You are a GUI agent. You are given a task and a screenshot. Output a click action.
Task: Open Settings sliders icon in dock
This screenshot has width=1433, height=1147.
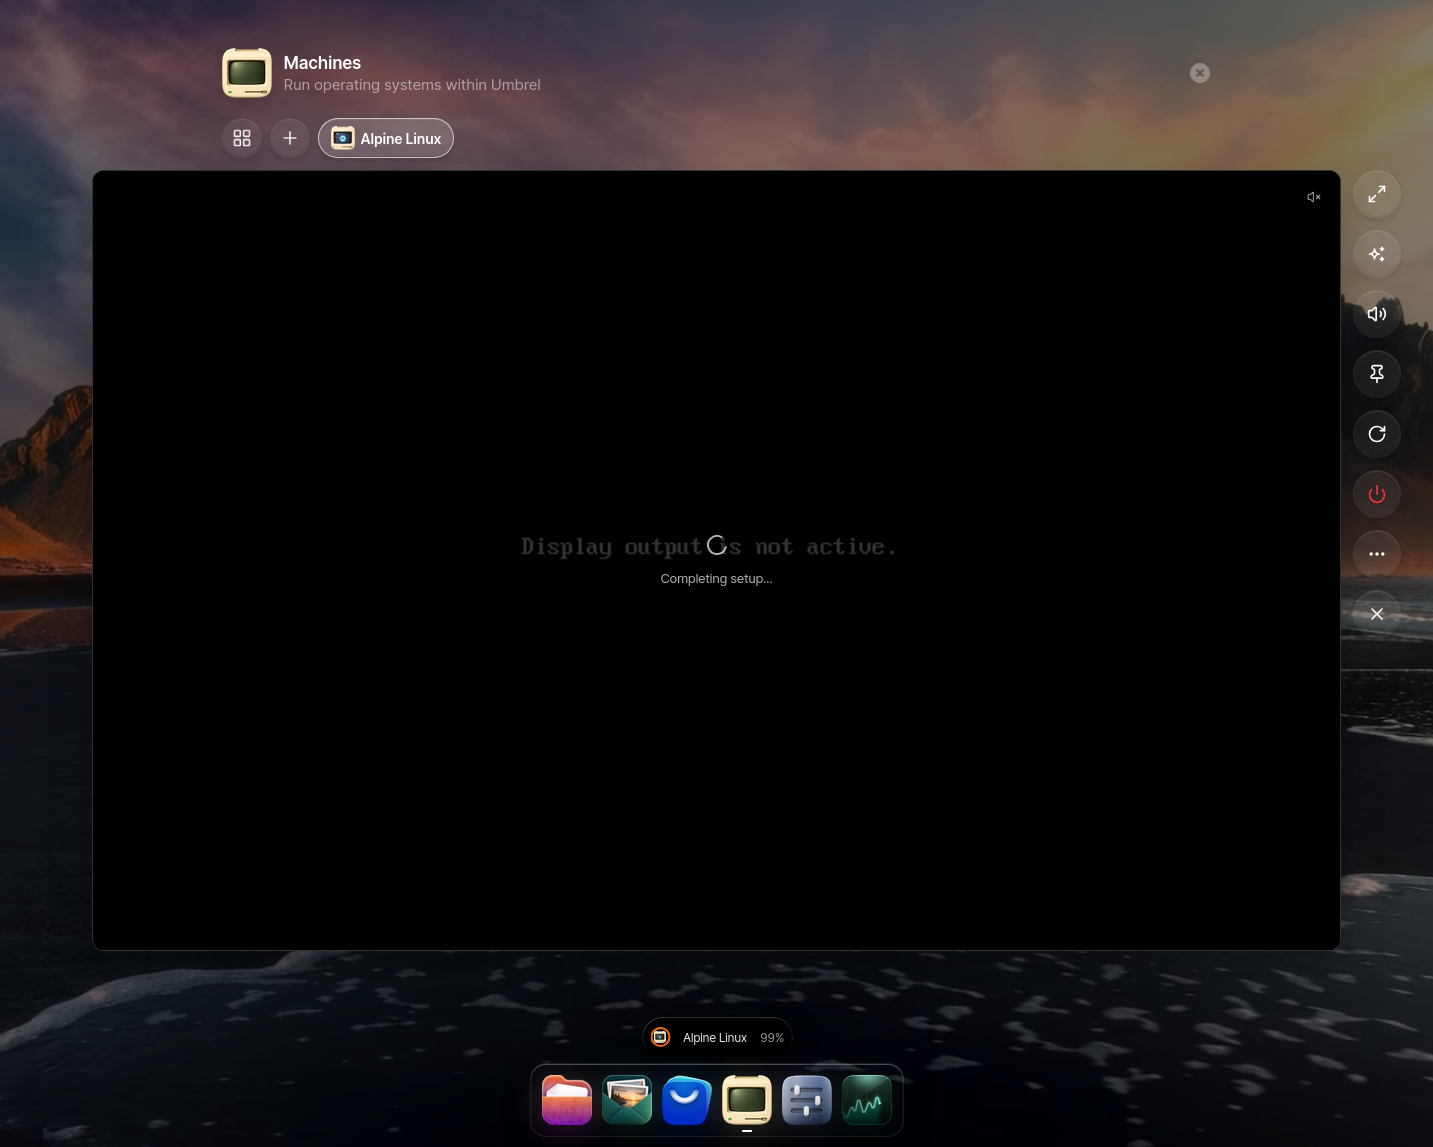807,1100
